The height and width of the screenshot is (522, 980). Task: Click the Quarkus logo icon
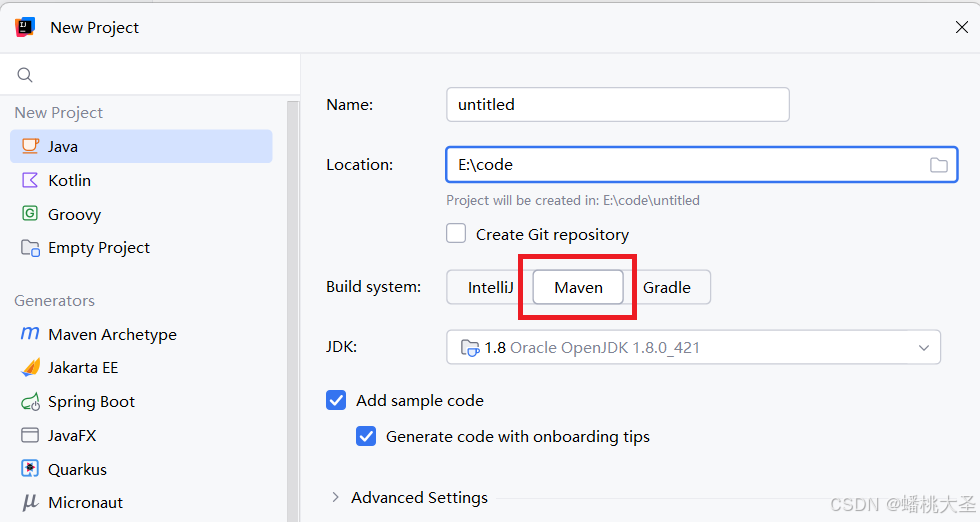point(30,469)
